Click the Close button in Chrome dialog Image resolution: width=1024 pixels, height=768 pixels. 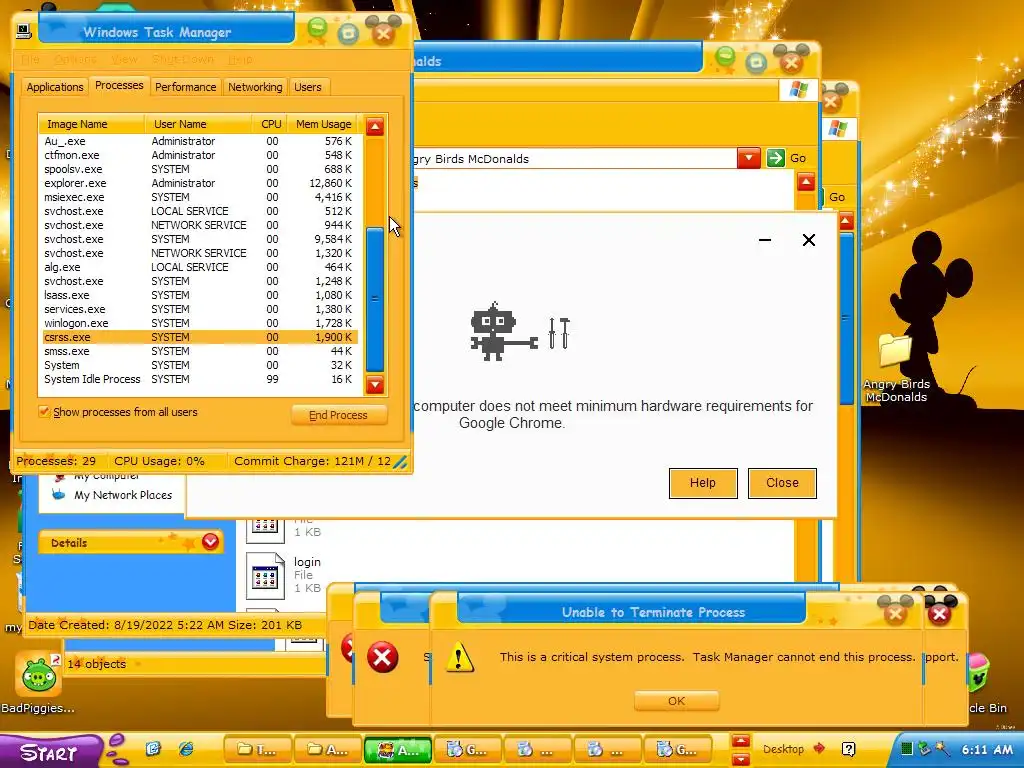tap(782, 483)
